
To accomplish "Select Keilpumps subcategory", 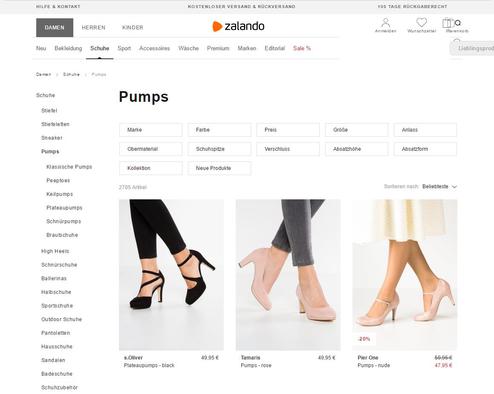I will (x=59, y=194).
